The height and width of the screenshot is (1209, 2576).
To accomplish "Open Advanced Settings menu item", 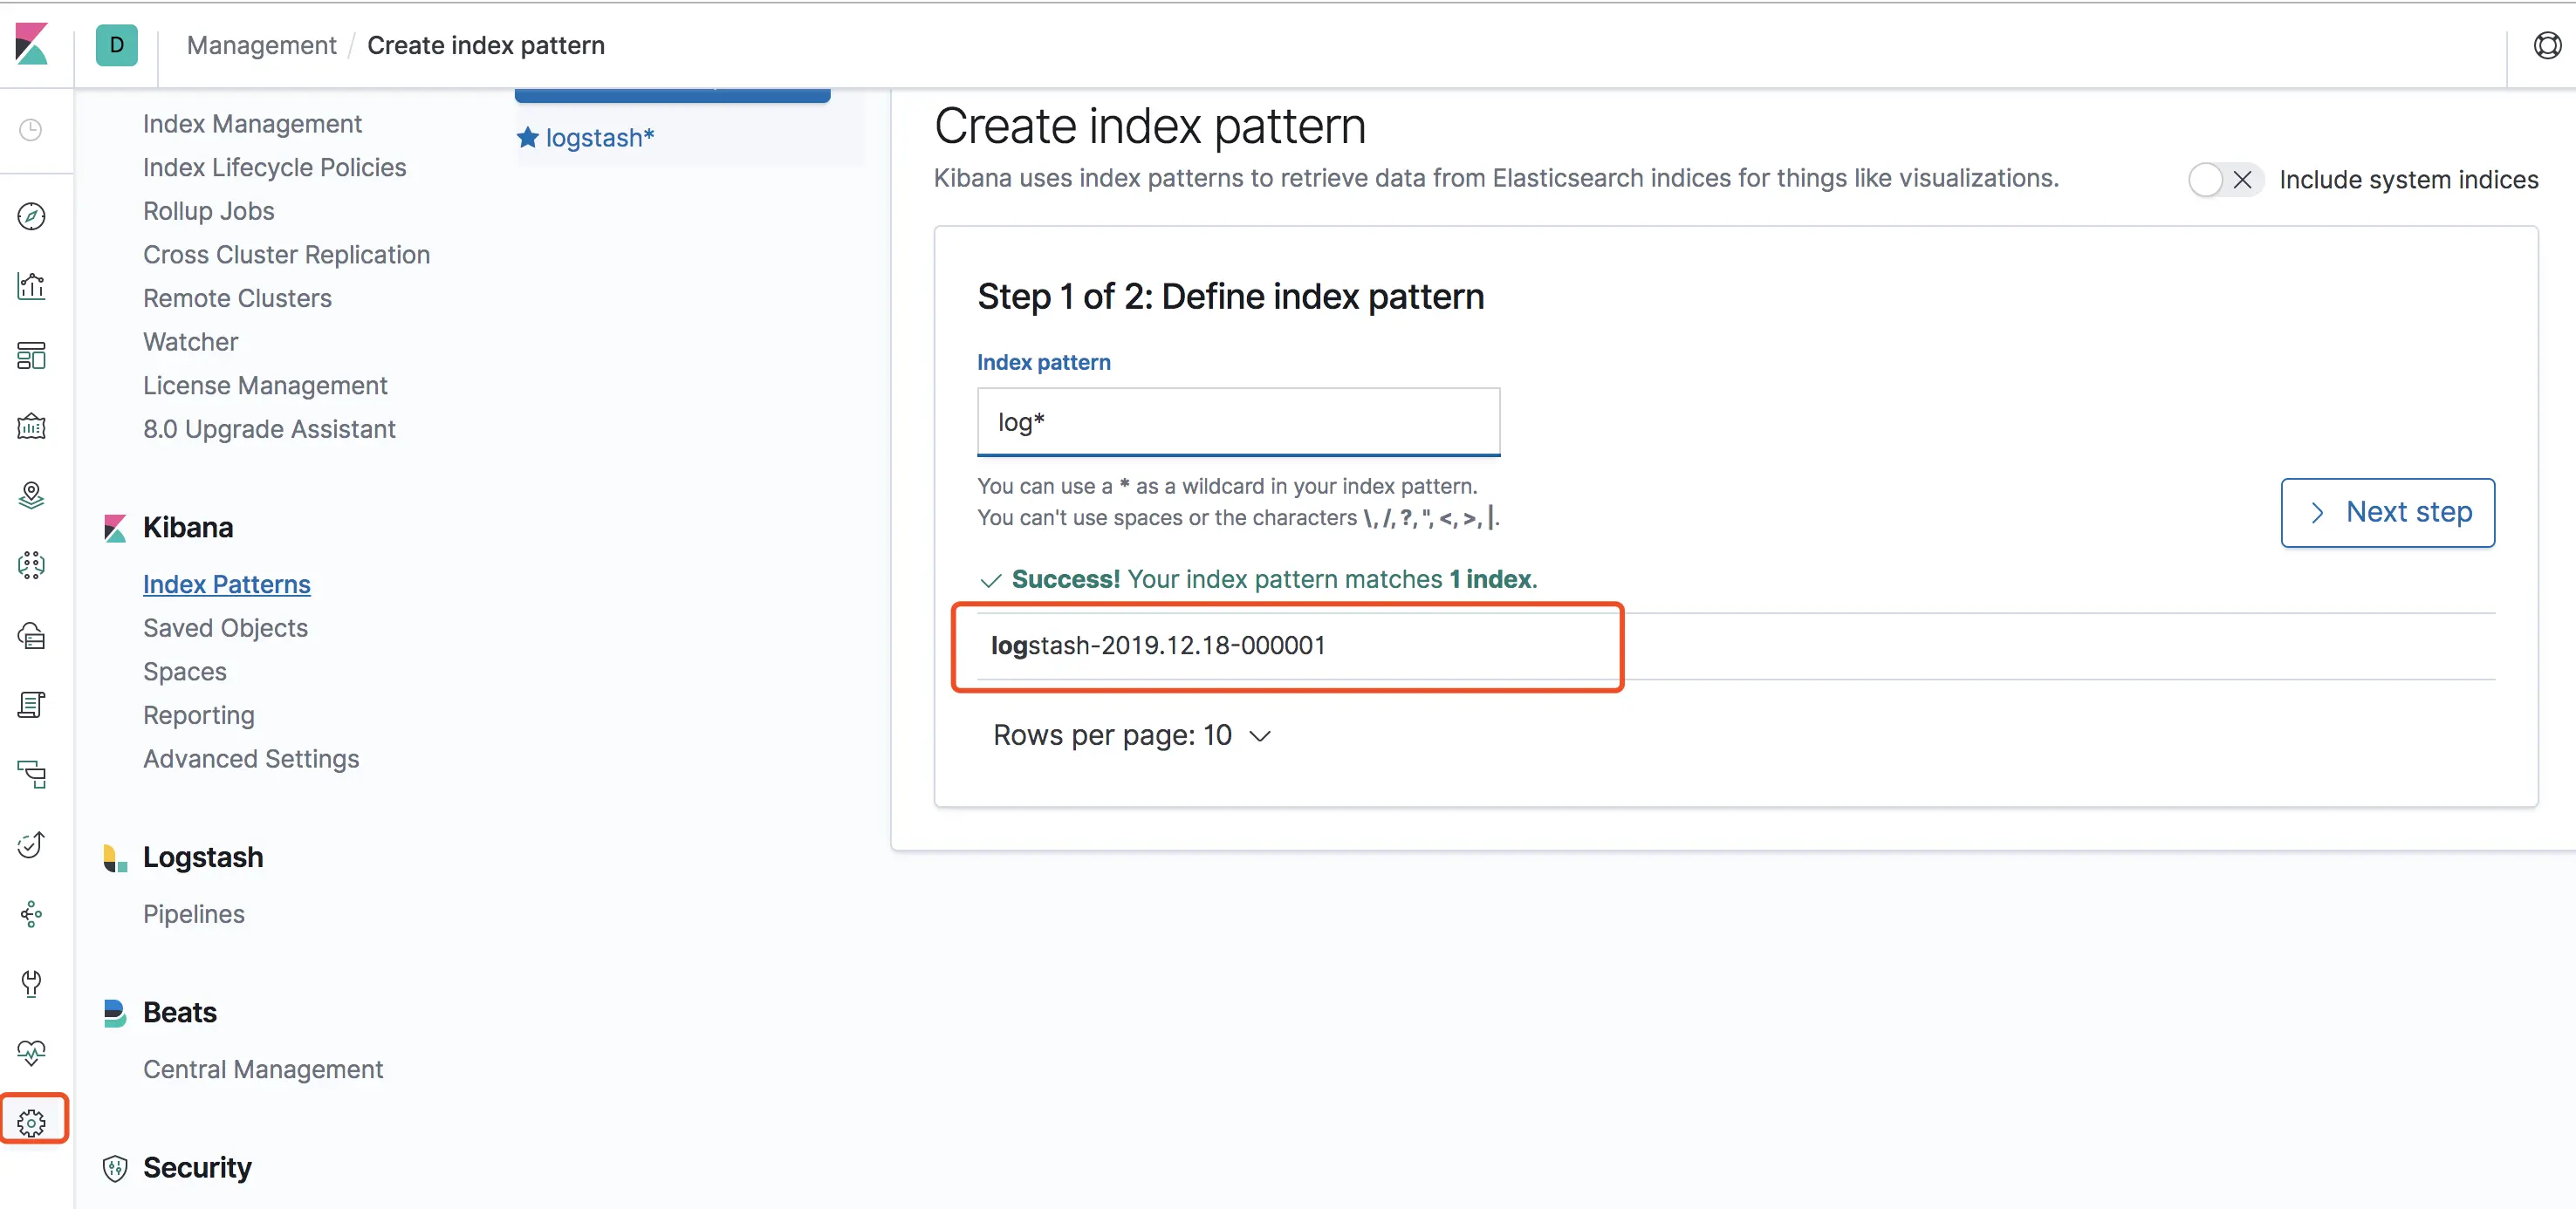I will coord(251,759).
